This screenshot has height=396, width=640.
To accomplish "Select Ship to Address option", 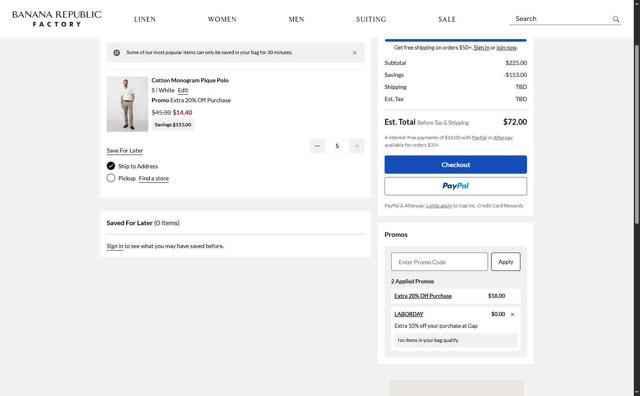I will [x=111, y=166].
